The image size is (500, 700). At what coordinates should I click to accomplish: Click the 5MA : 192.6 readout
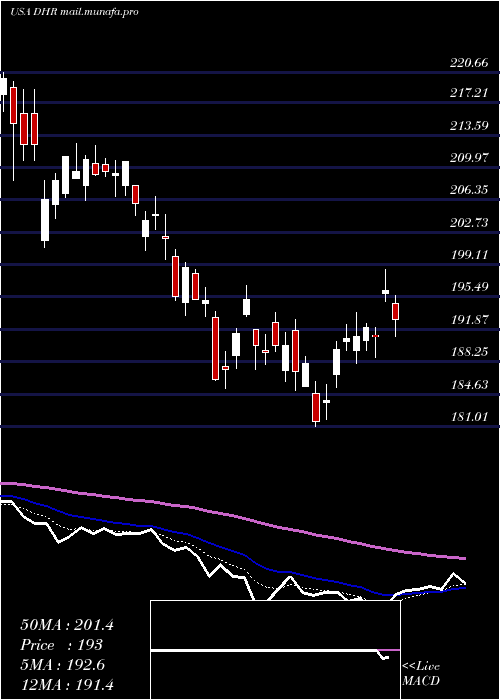click(63, 665)
